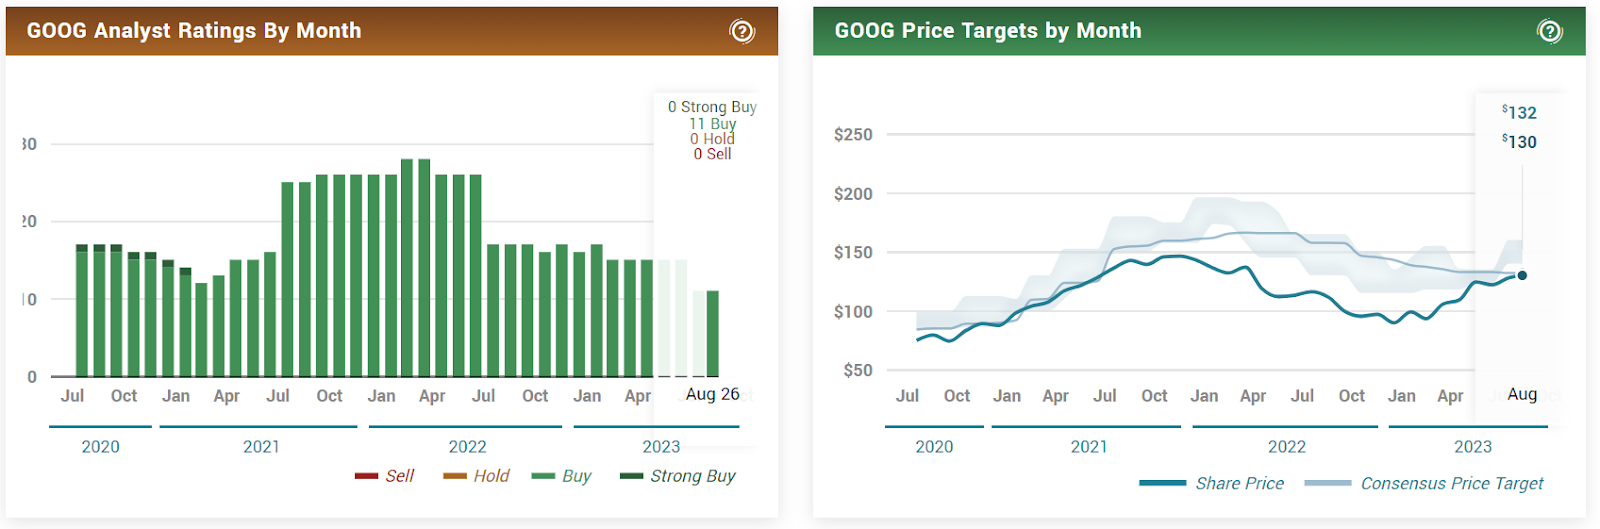Click the $130 tooltip value

point(1519,142)
